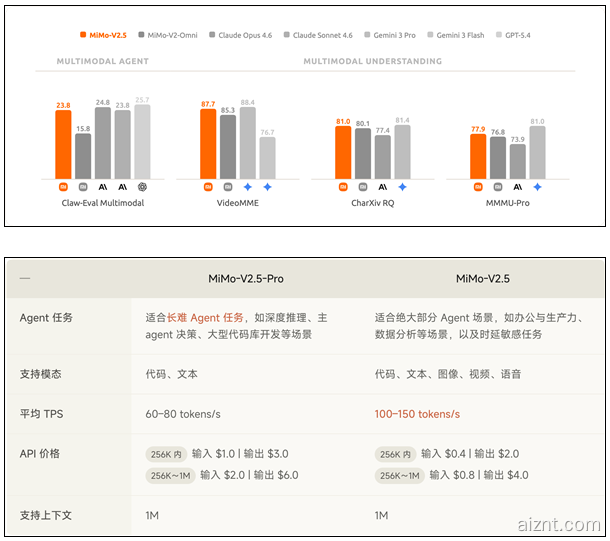Click the orange Xiaomi icon under VideoMME
The height and width of the screenshot is (541, 610).
[x=208, y=186]
